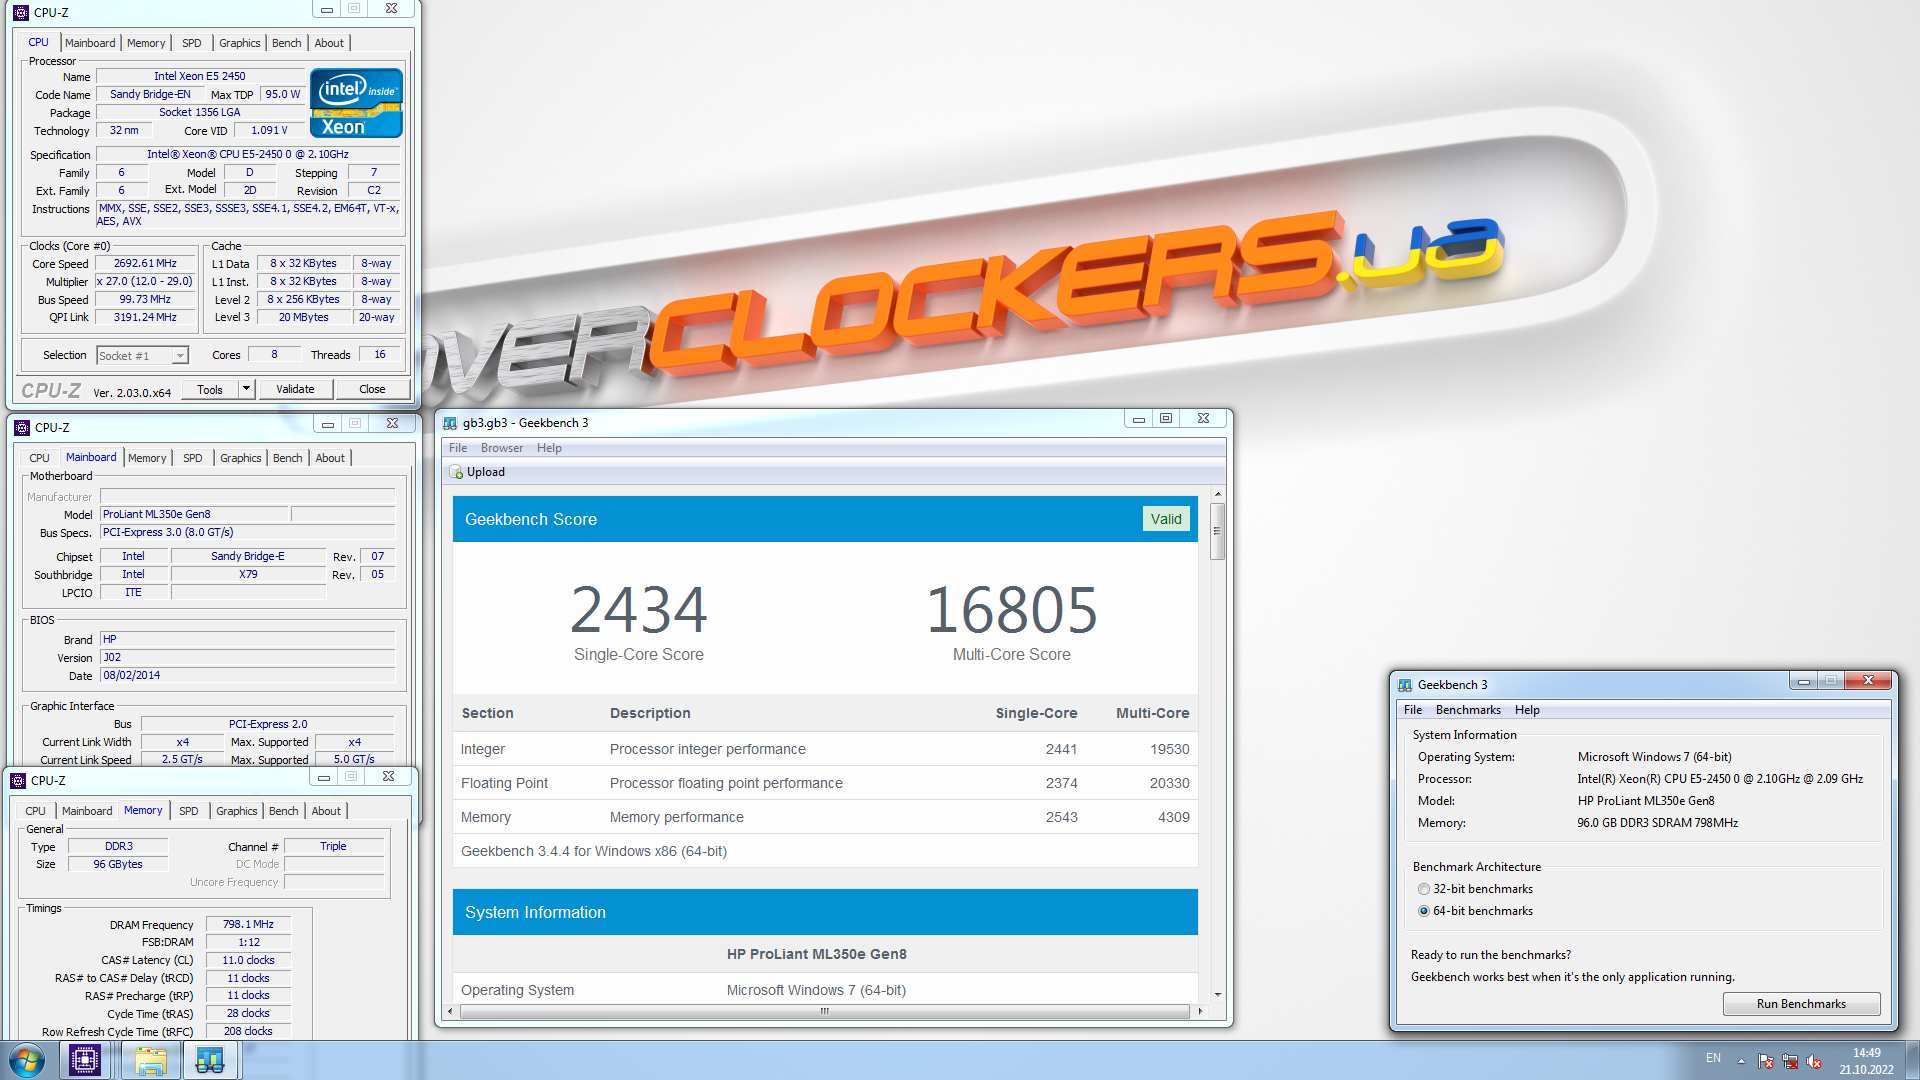Click network tray icon

(x=1790, y=1061)
